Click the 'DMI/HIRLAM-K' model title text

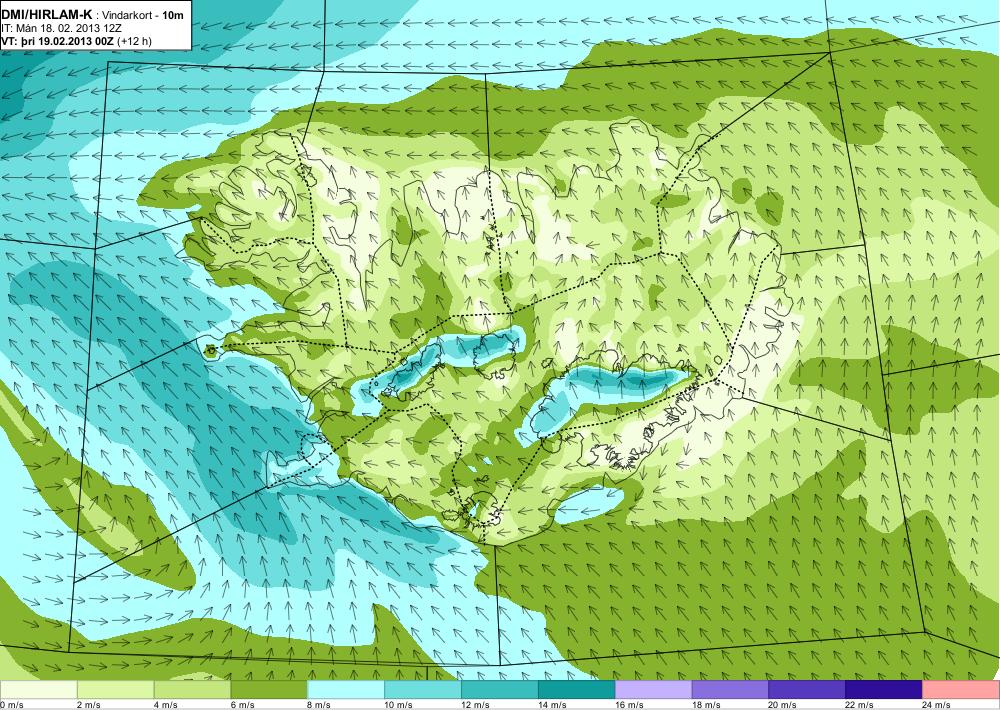point(47,14)
